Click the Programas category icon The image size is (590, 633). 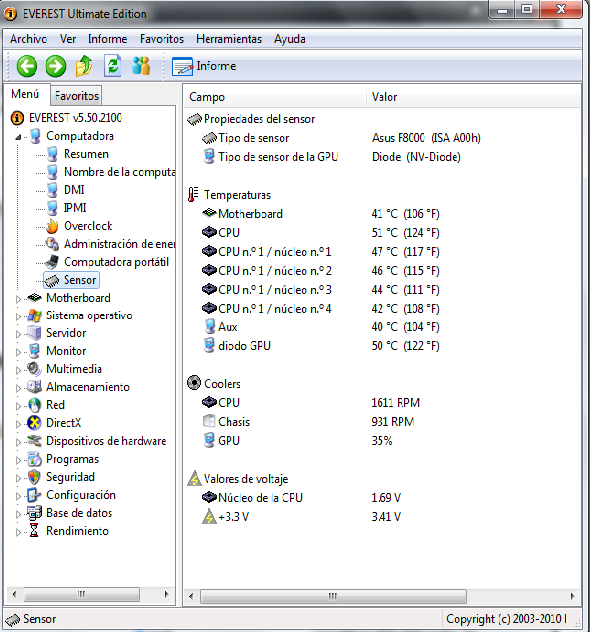[x=34, y=459]
